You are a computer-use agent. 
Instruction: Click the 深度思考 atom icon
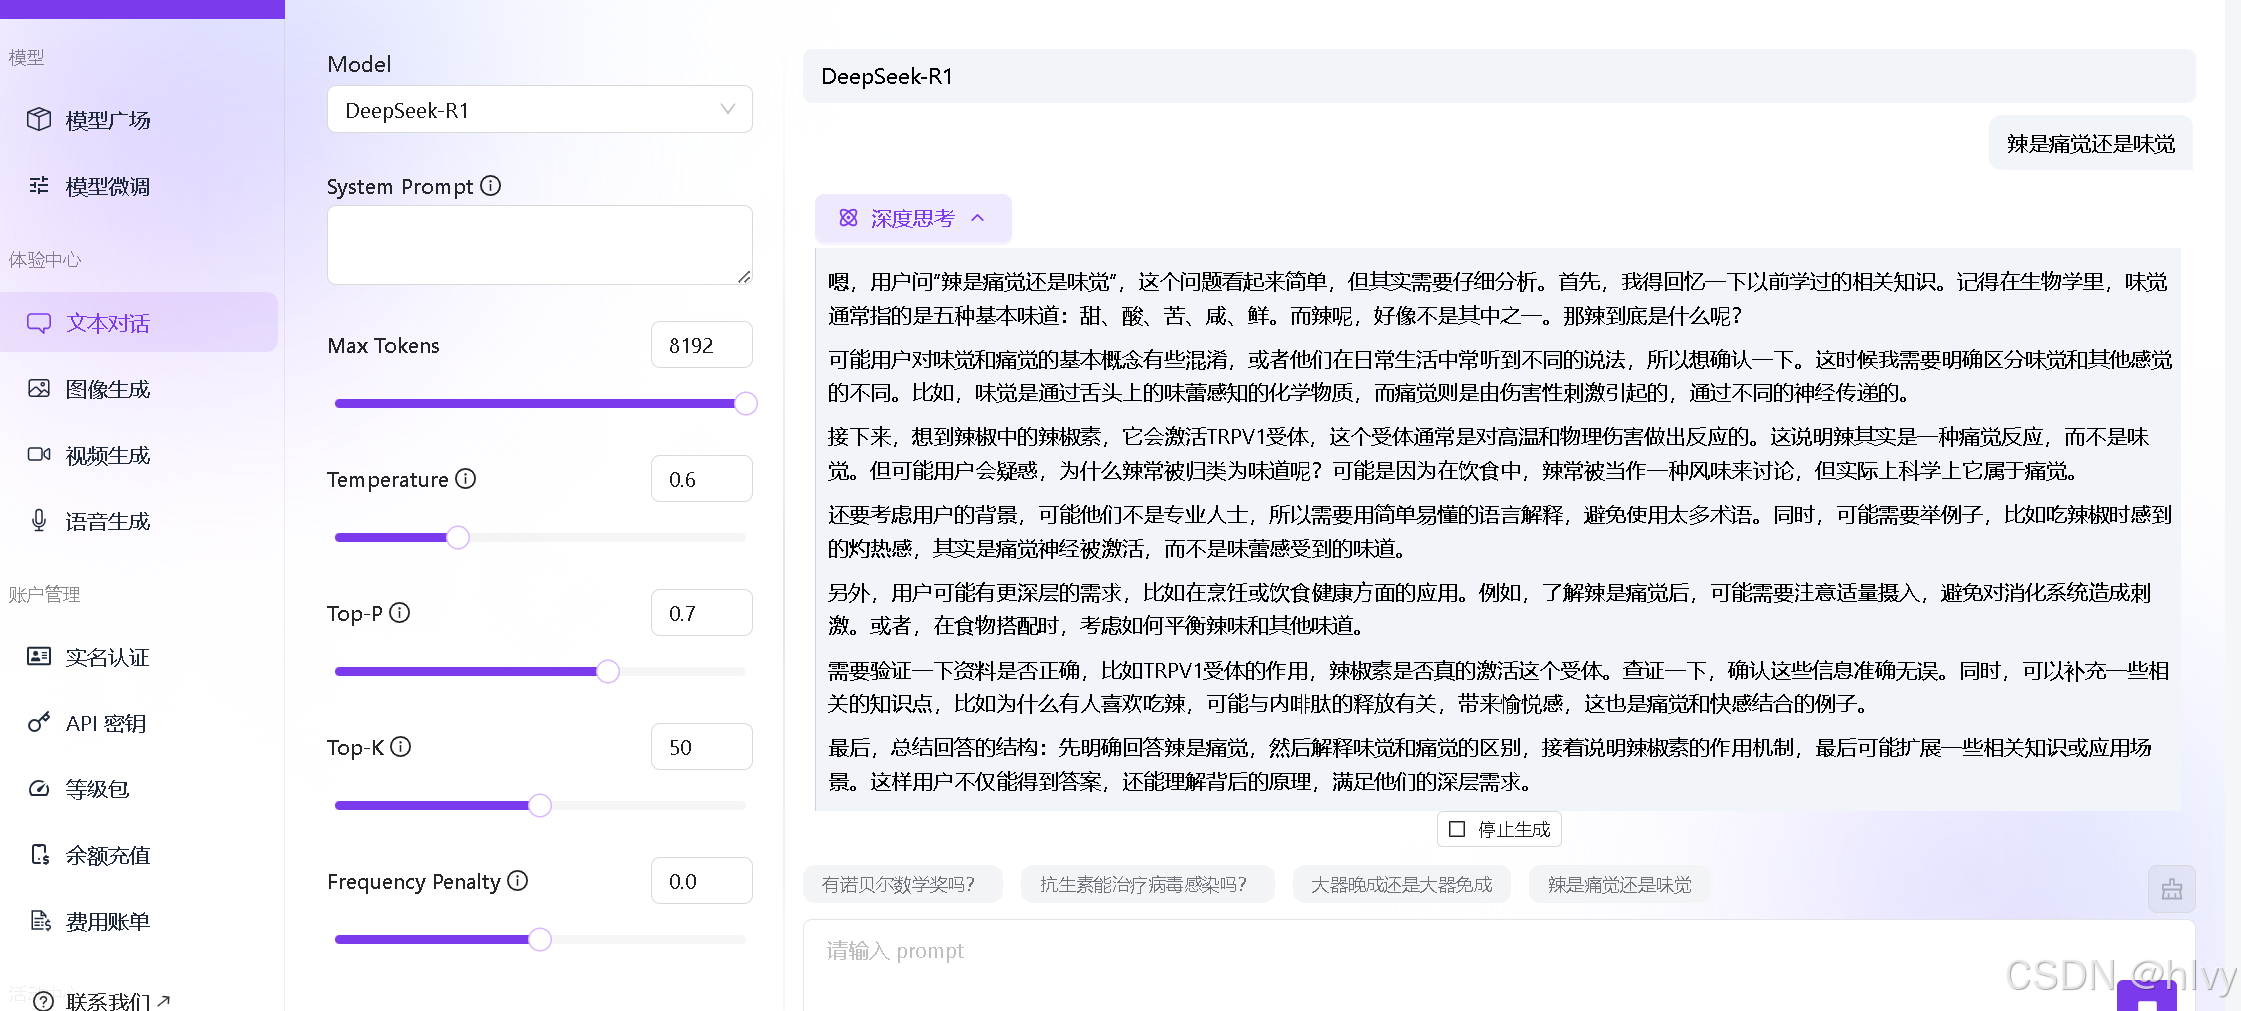848,218
